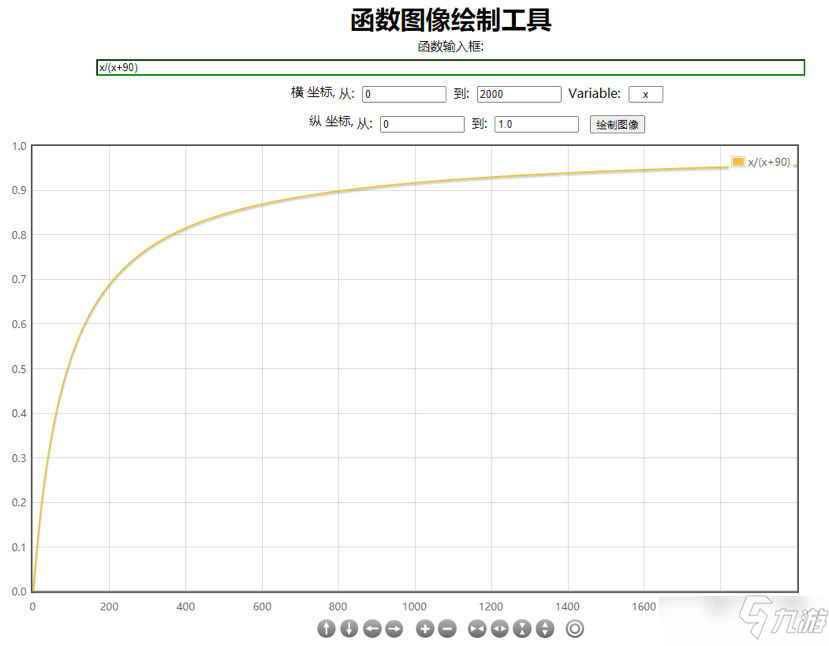The width and height of the screenshot is (829, 646).
Task: Click the 绘制图像 draw button
Action: click(617, 125)
